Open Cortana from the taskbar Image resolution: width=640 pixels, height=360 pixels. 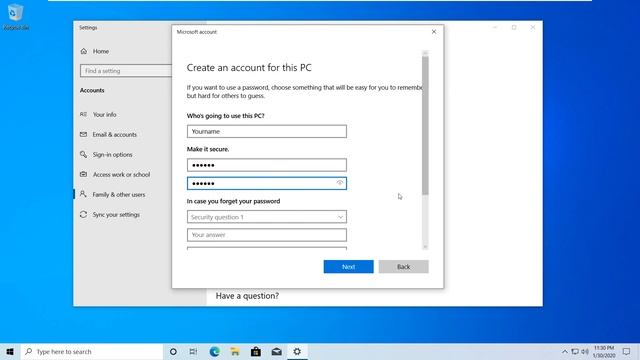tap(173, 351)
